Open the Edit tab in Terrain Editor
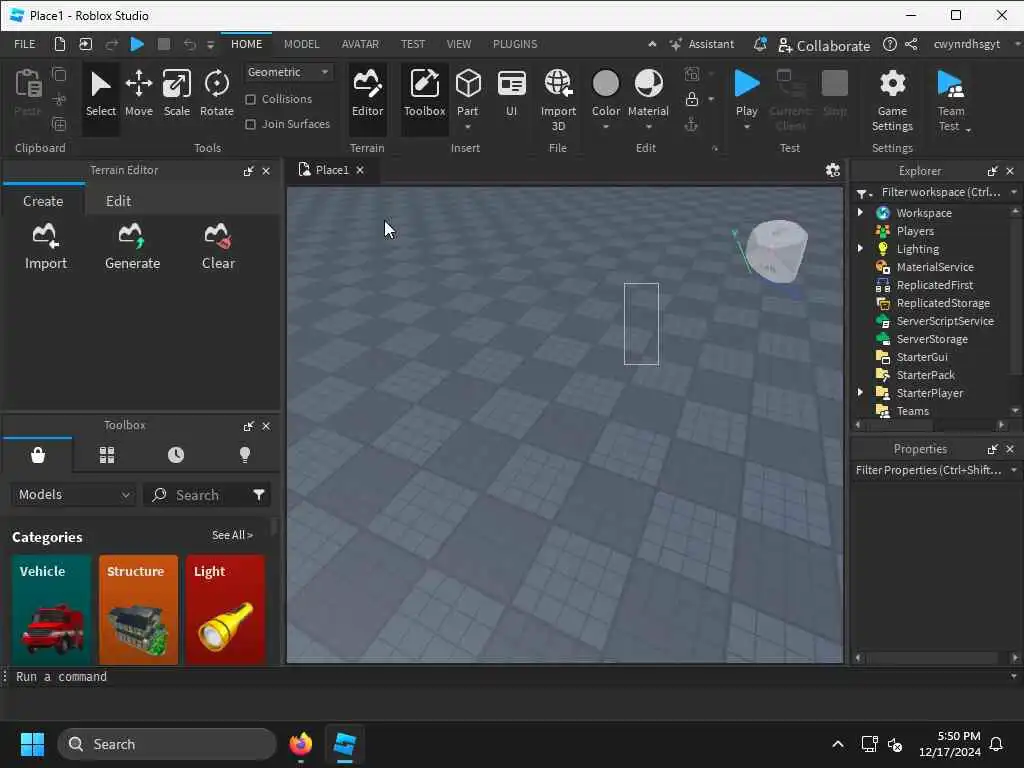This screenshot has width=1024, height=768. [118, 201]
